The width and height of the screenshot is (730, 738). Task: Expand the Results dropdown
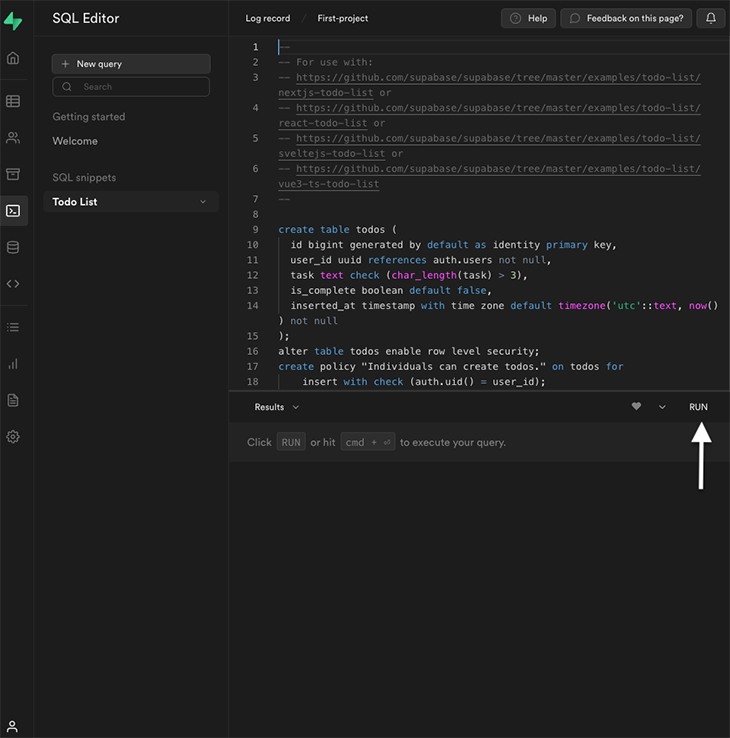(x=276, y=407)
